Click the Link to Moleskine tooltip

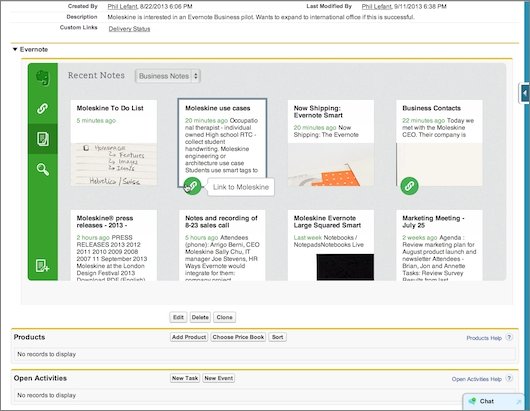tap(241, 187)
